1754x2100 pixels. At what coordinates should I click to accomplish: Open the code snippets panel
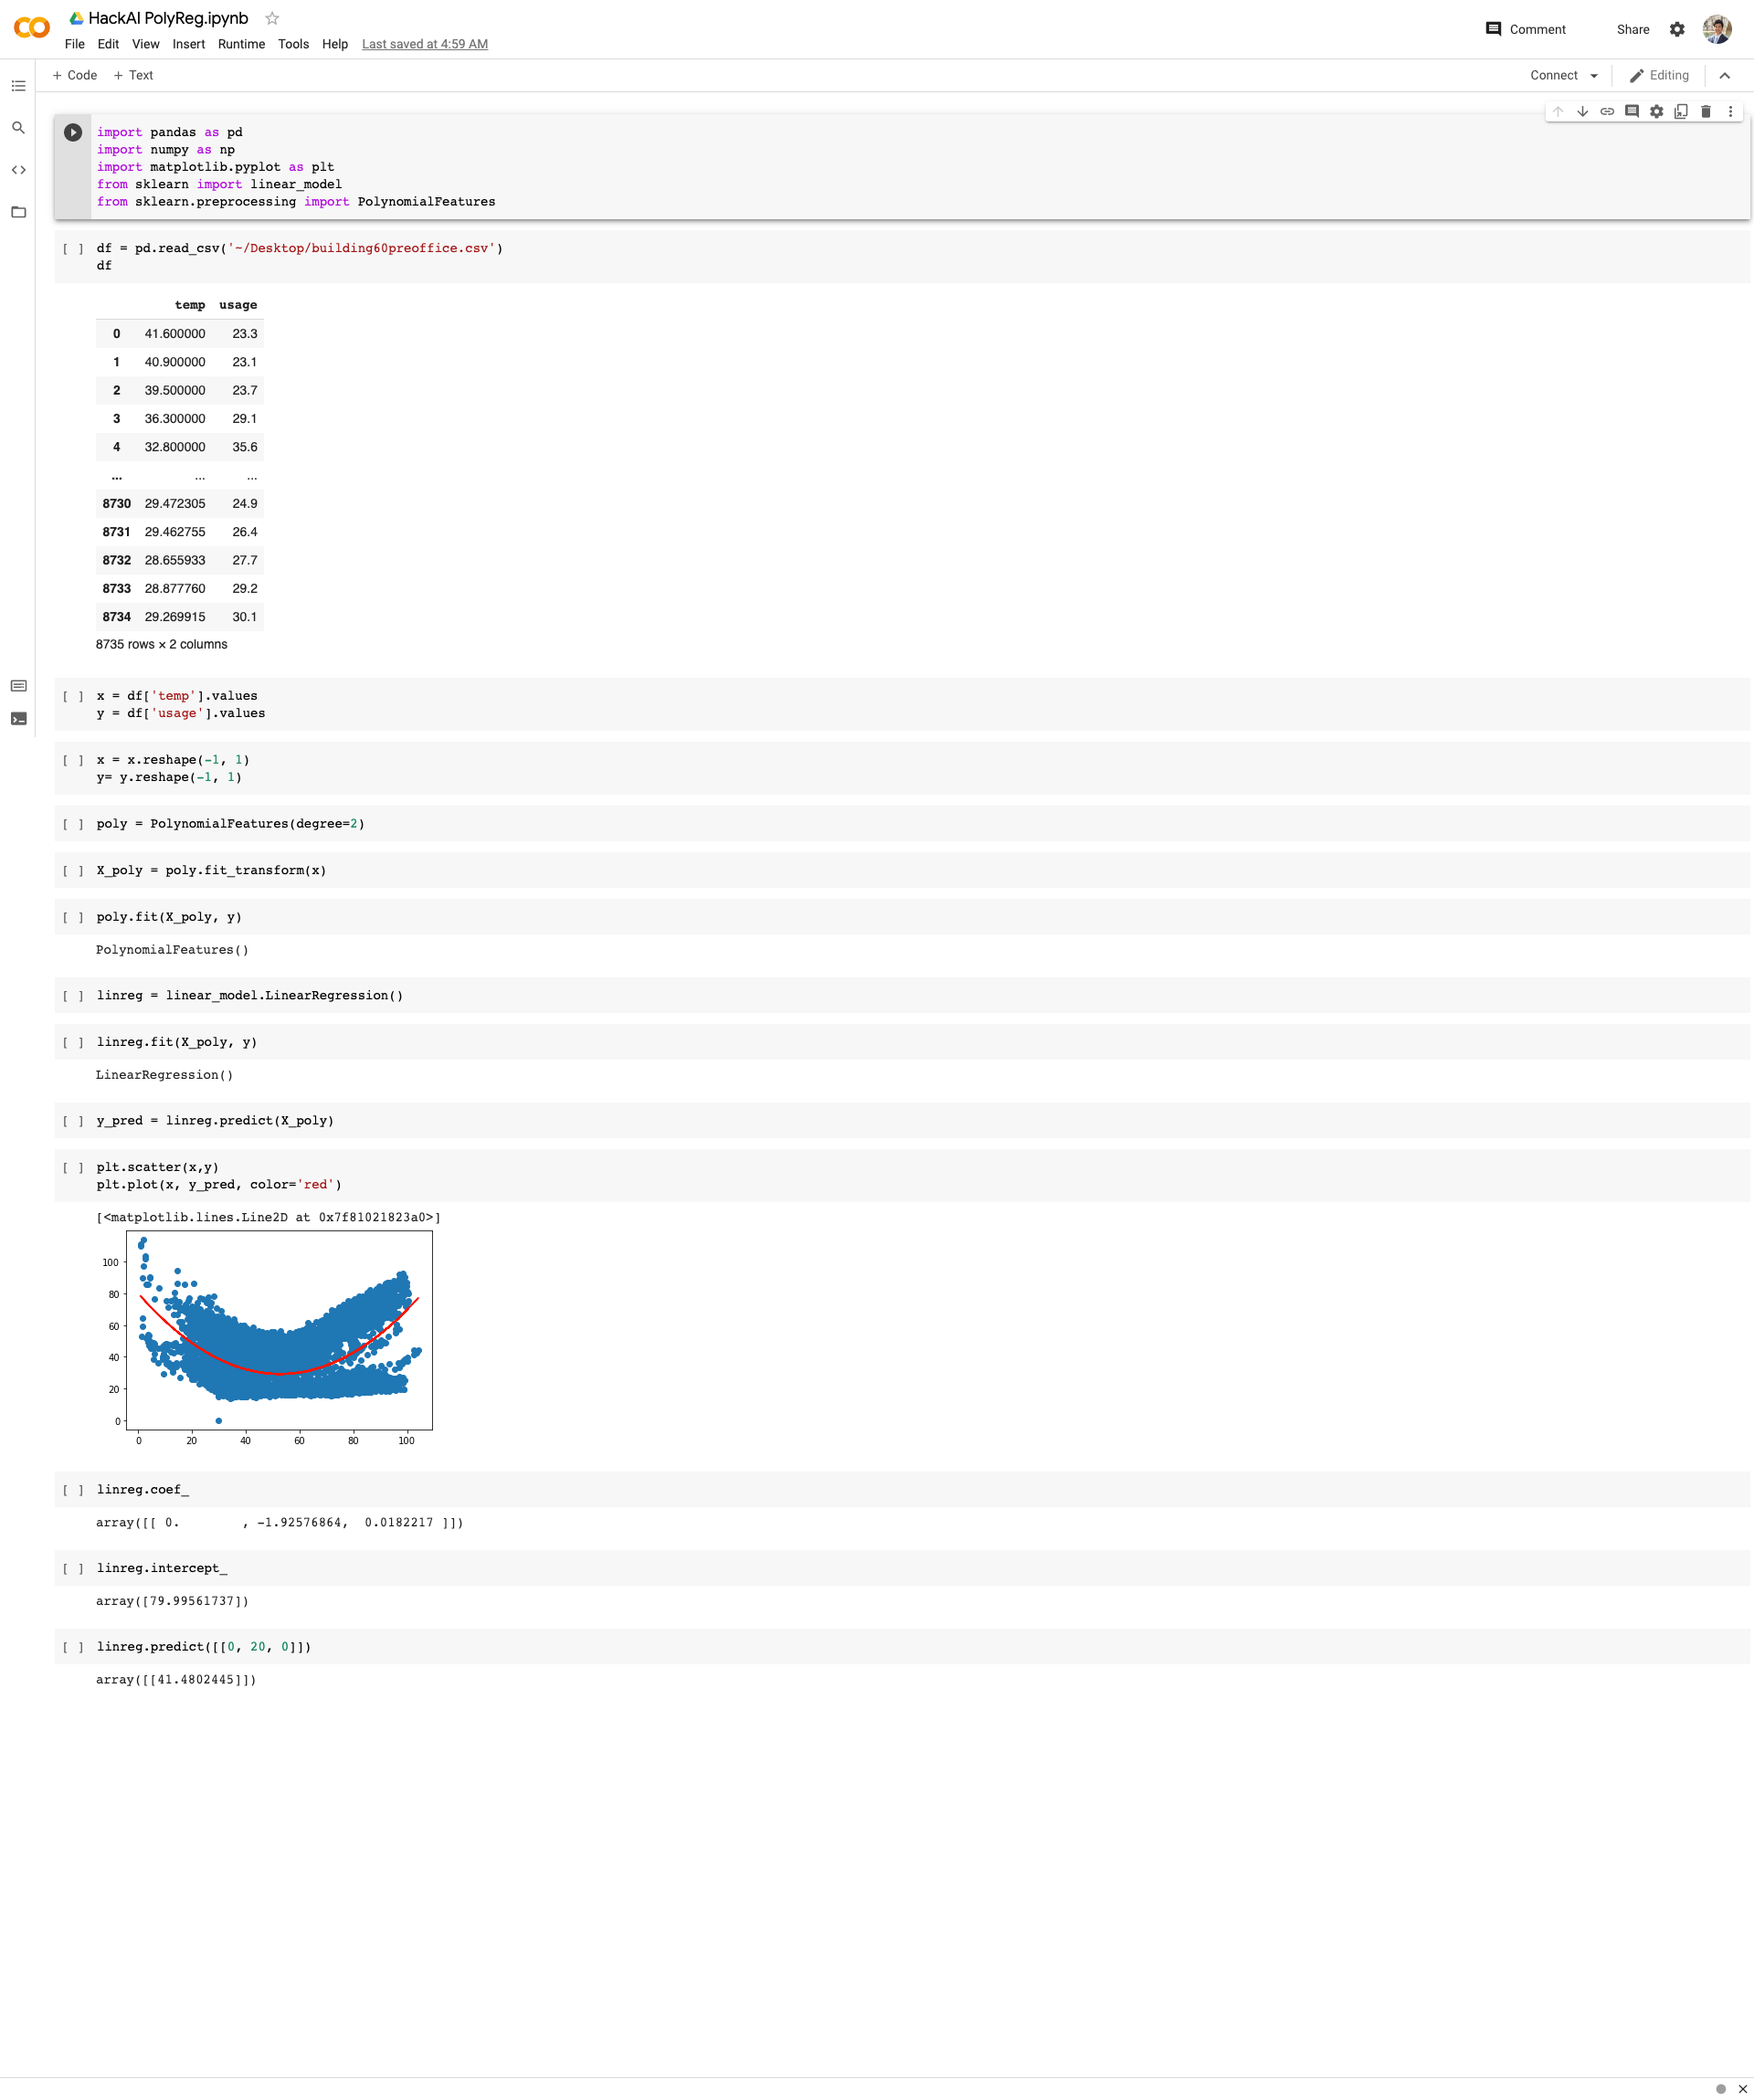coord(18,170)
